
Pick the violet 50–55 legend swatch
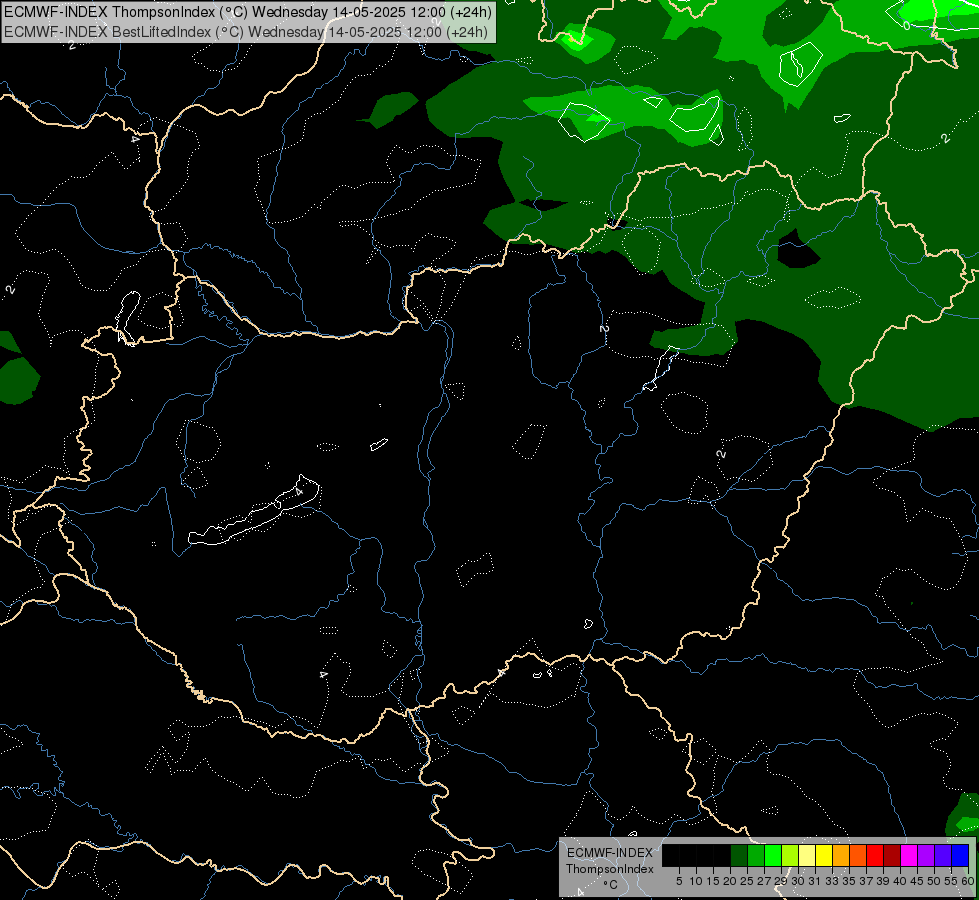[943, 855]
